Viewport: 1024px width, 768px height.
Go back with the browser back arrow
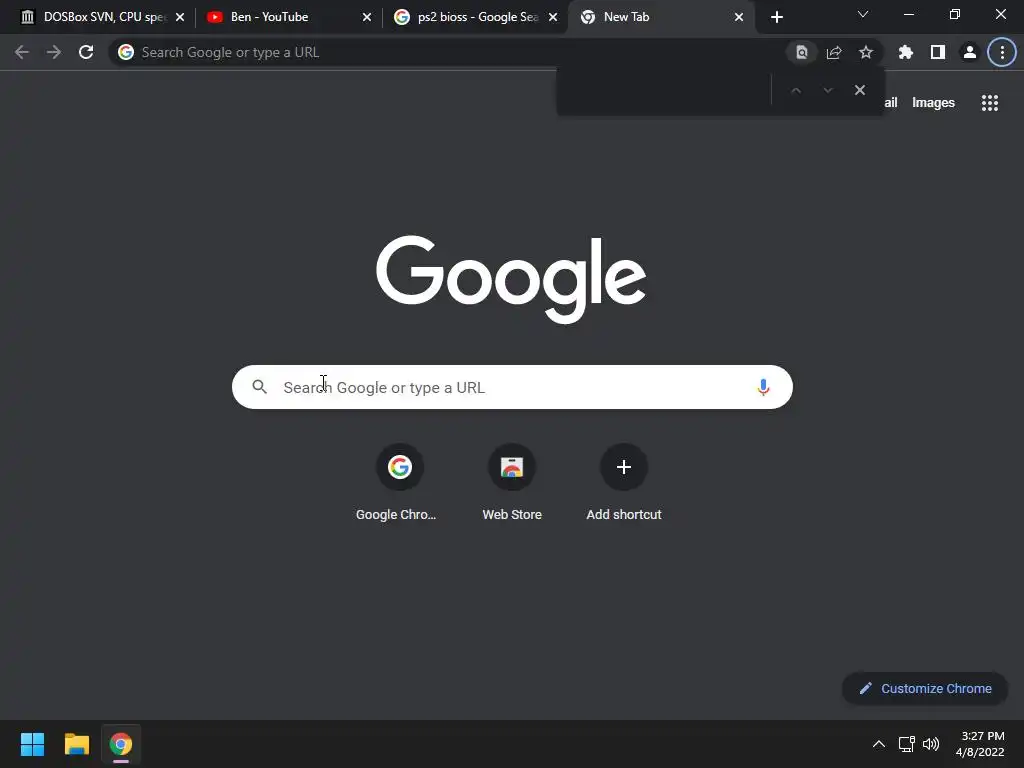pos(22,52)
